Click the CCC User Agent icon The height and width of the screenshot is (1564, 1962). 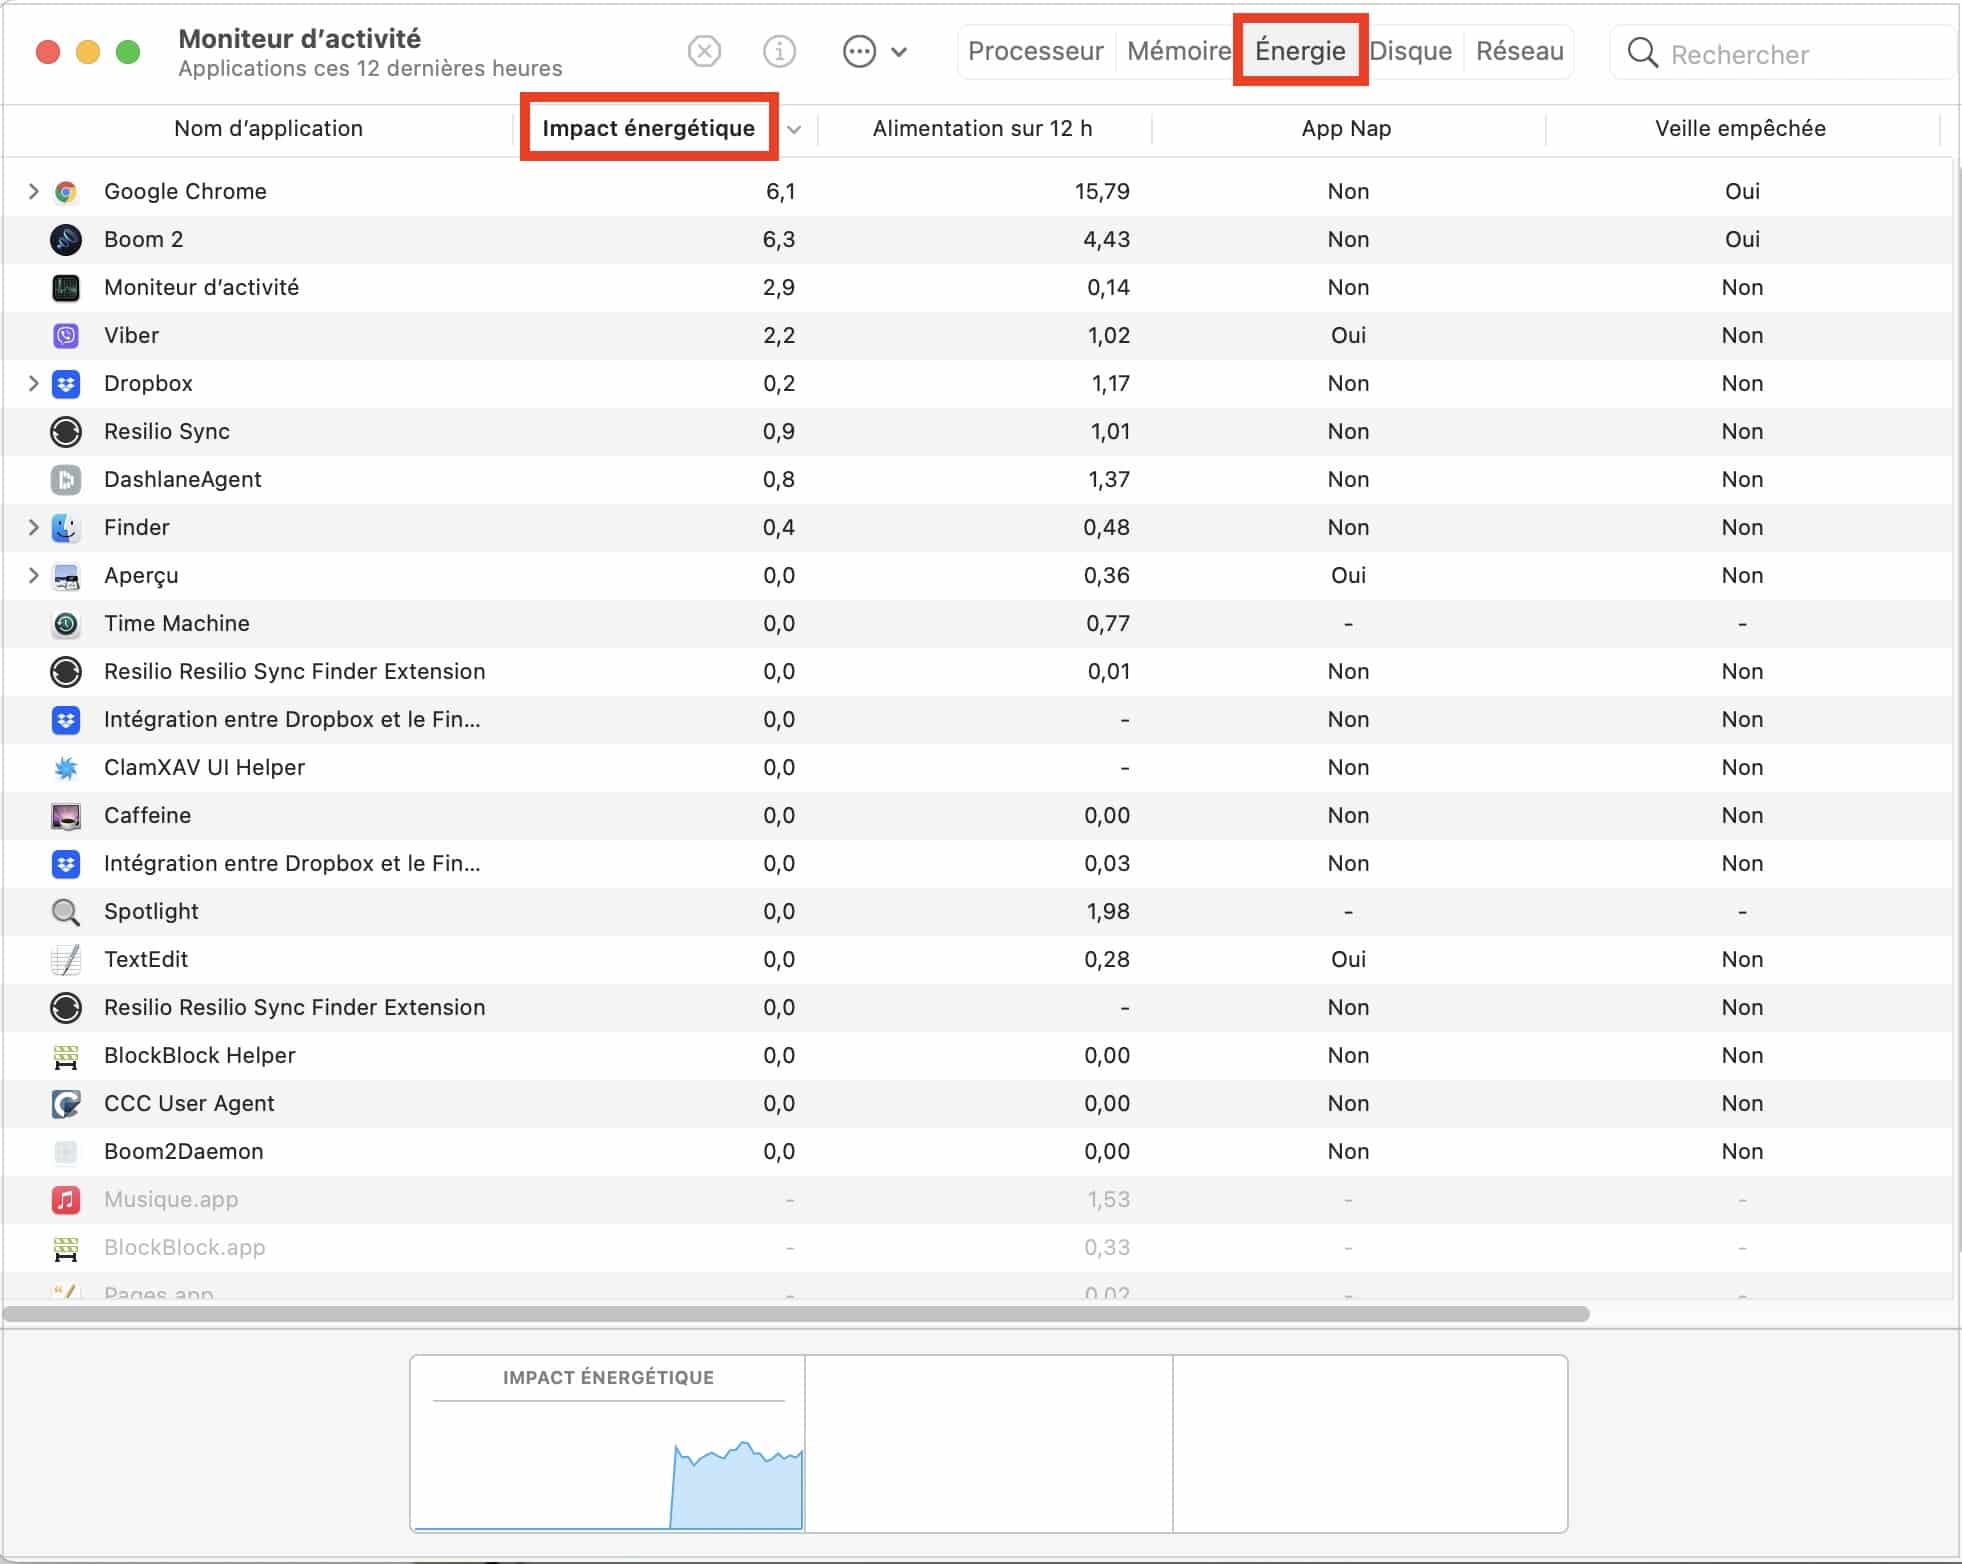coord(66,1104)
